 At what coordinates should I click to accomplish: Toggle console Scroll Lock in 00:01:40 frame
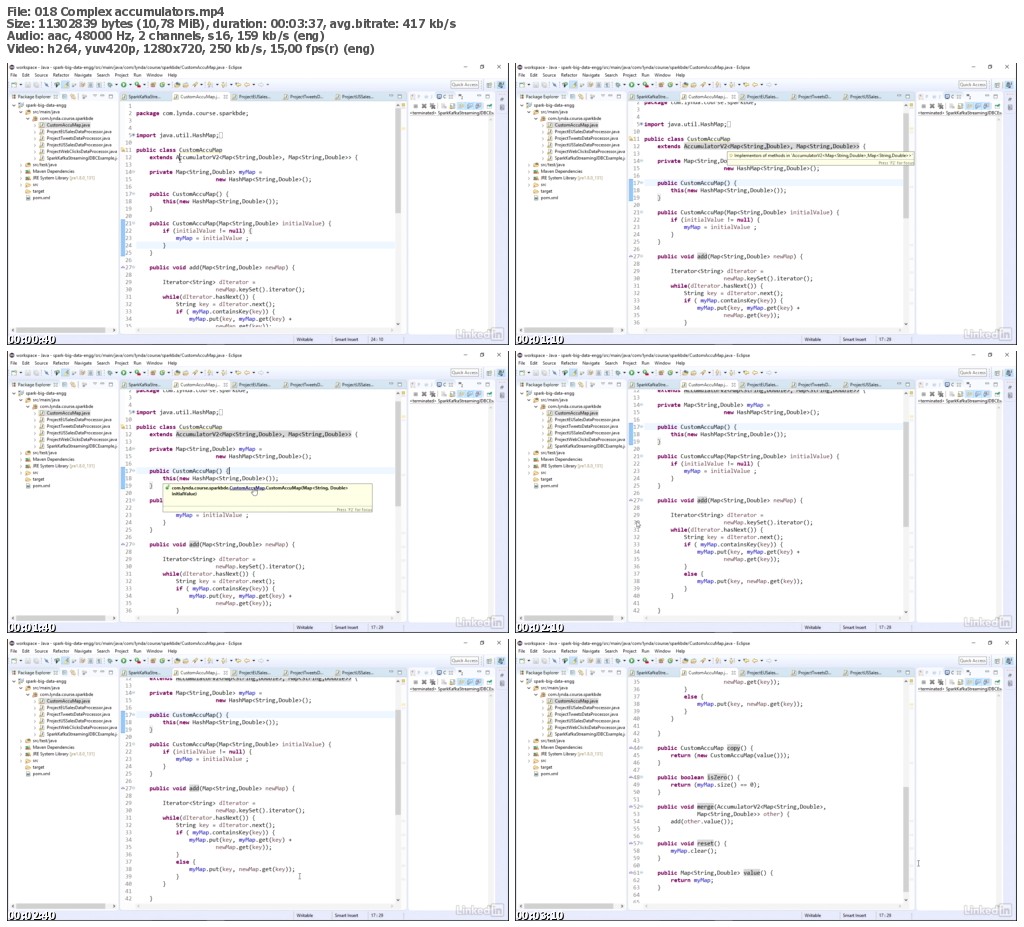pyautogui.click(x=452, y=394)
